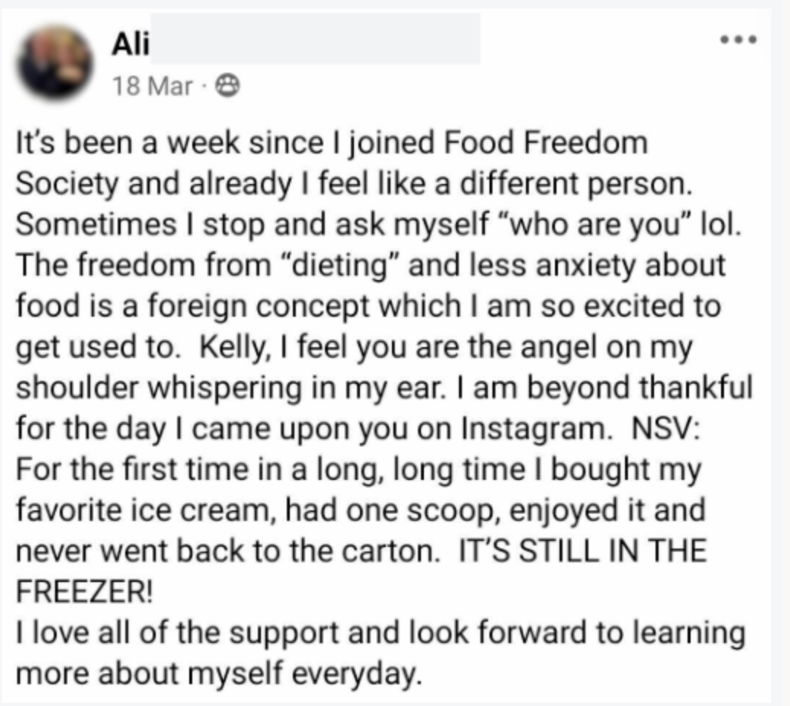Screen dimensions: 790x706
Task: Click the word Society starting line two
Action: [x=67, y=184]
